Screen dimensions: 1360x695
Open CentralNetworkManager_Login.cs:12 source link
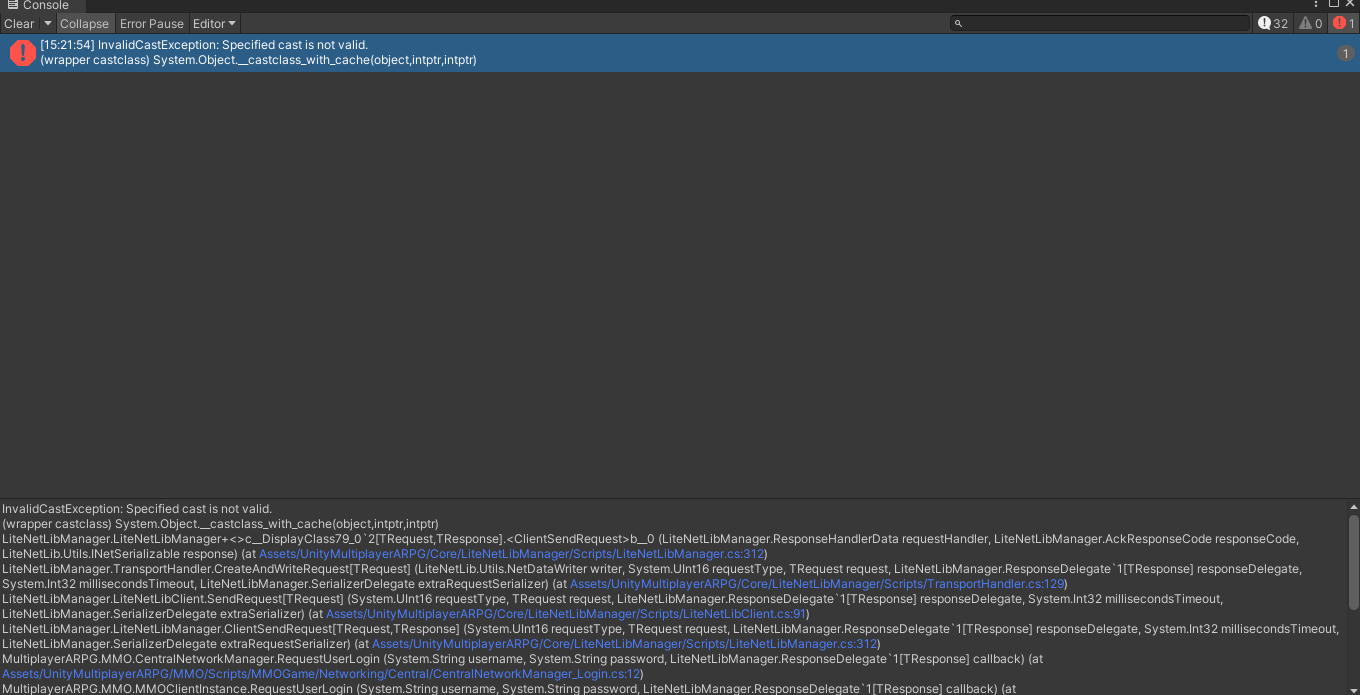321,674
